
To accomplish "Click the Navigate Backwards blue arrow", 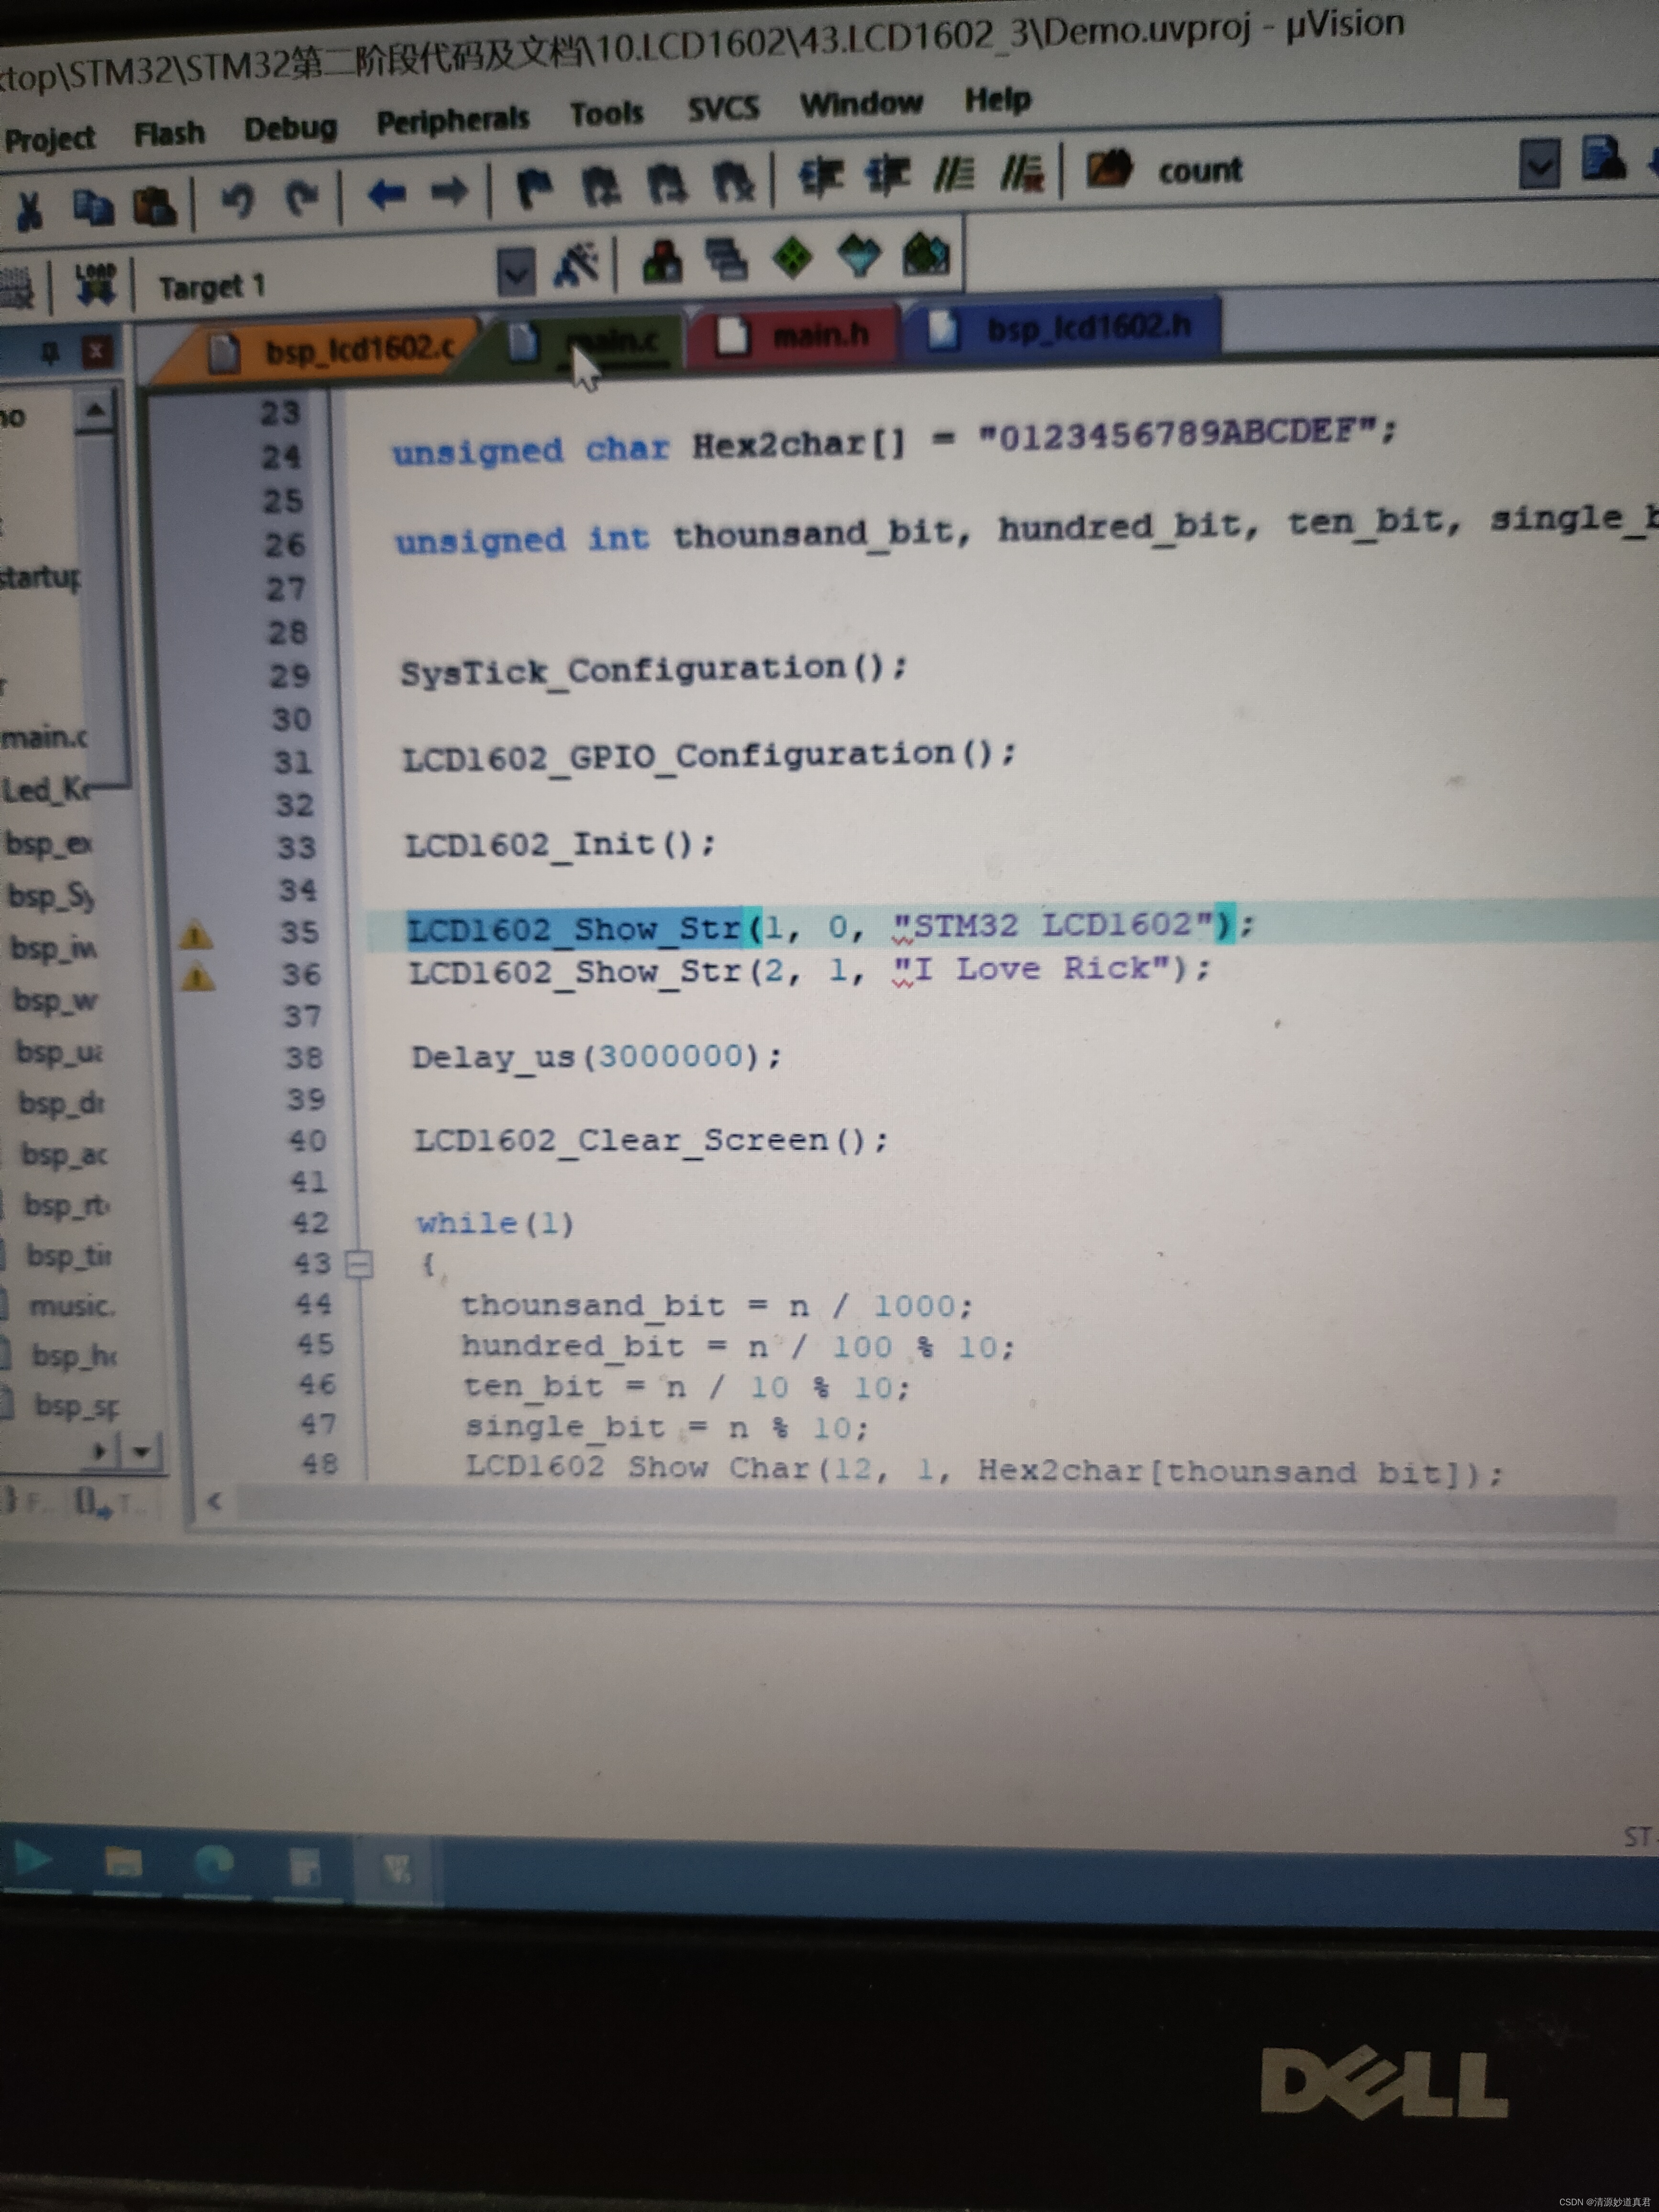I will [x=386, y=194].
